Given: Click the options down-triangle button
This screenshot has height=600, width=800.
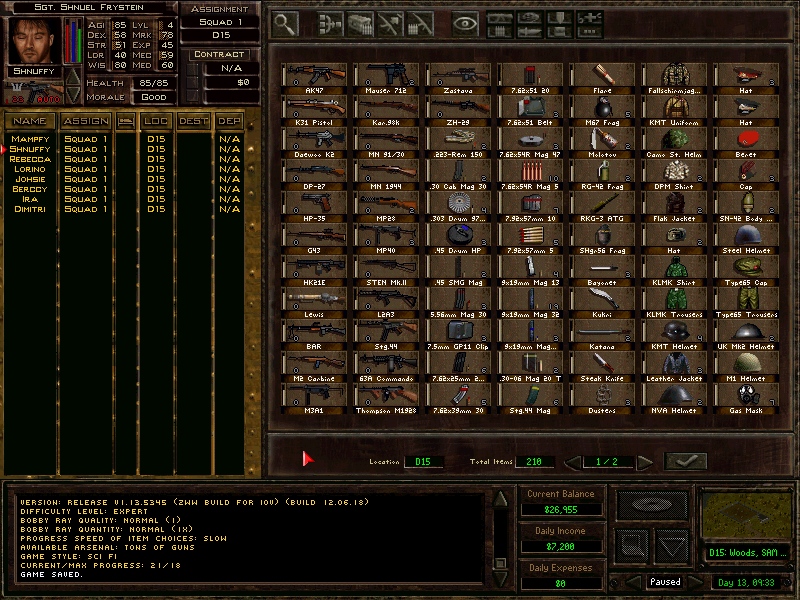Looking at the screenshot, I should (x=672, y=546).
